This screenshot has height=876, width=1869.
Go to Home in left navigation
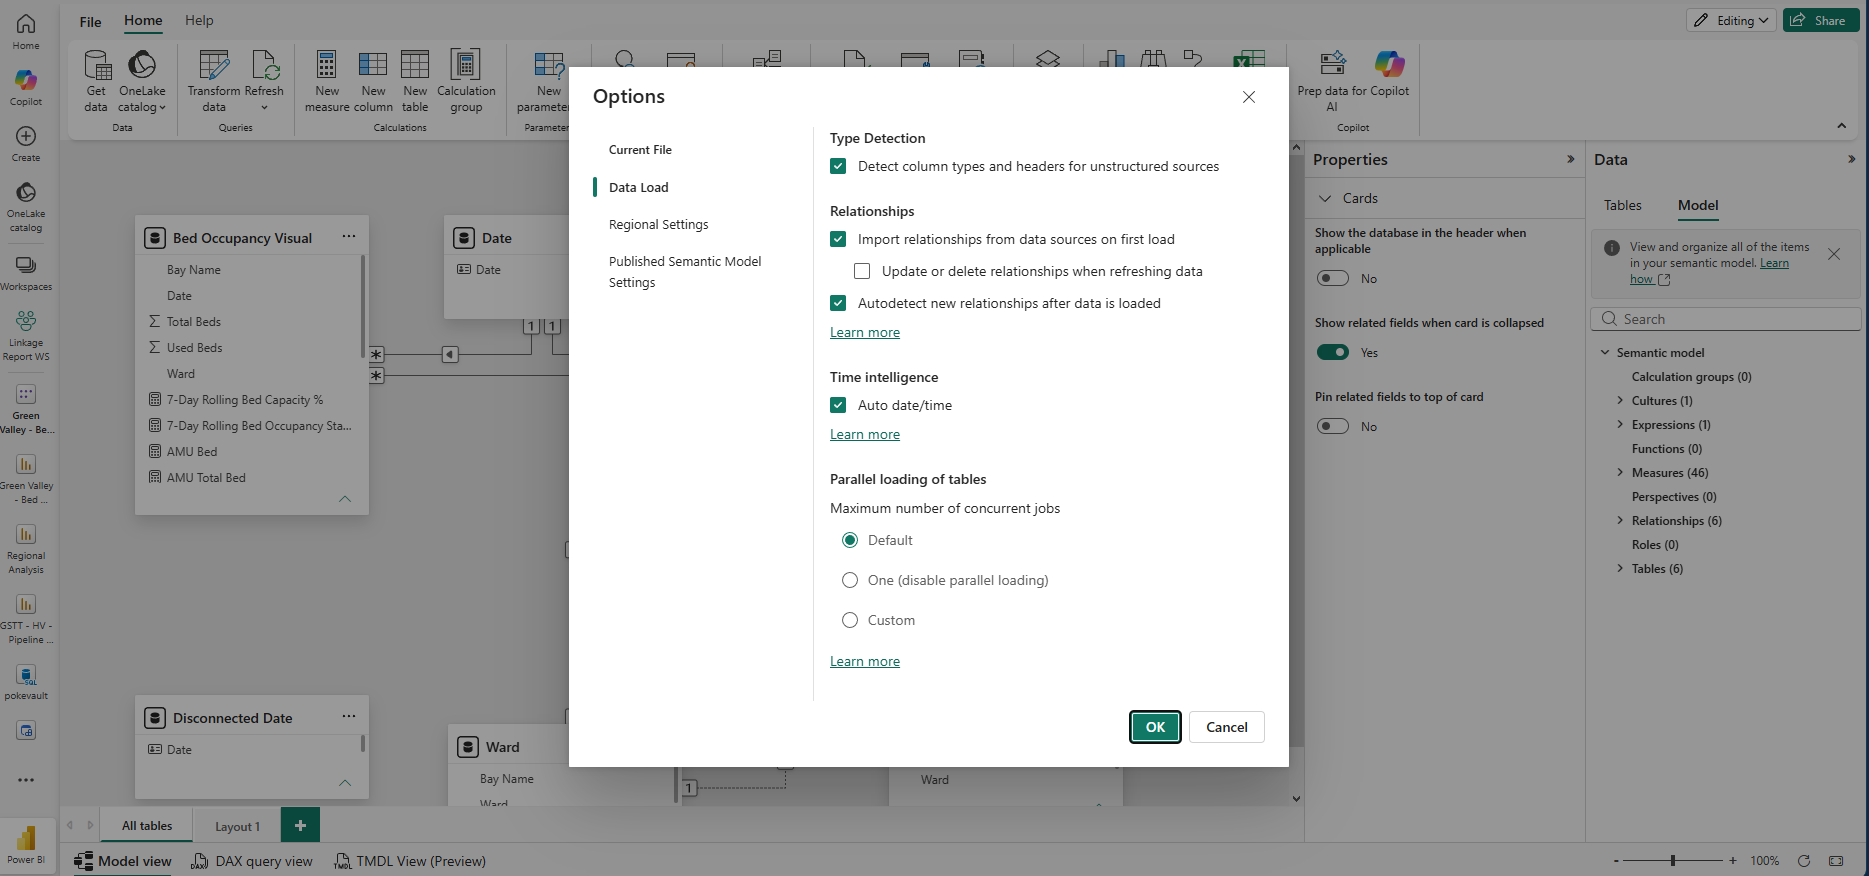26,31
